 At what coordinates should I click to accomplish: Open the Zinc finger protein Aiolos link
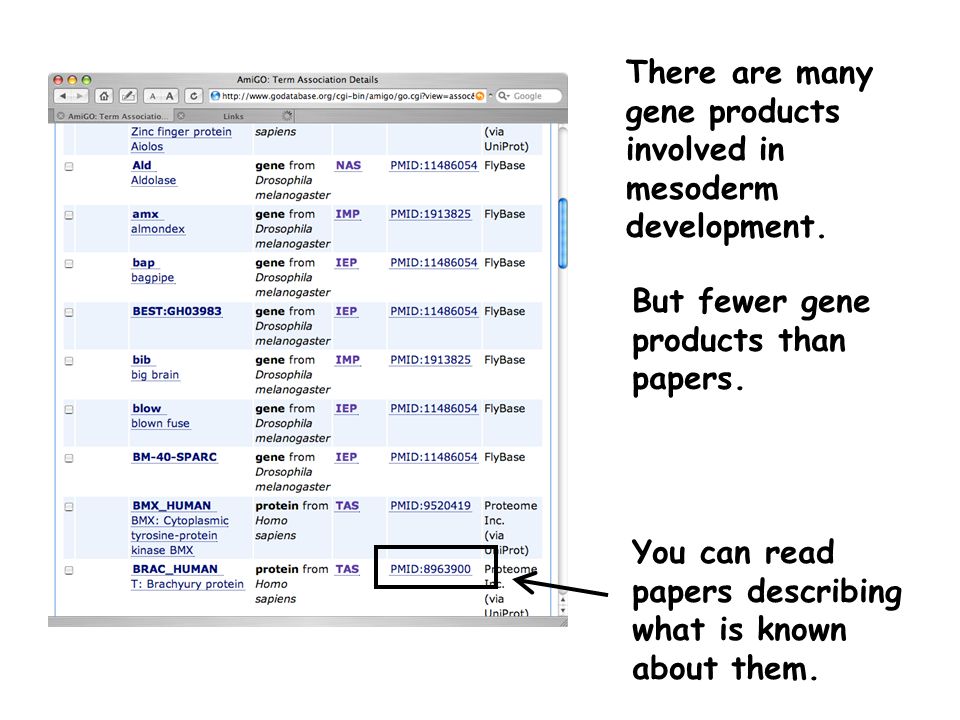click(181, 139)
